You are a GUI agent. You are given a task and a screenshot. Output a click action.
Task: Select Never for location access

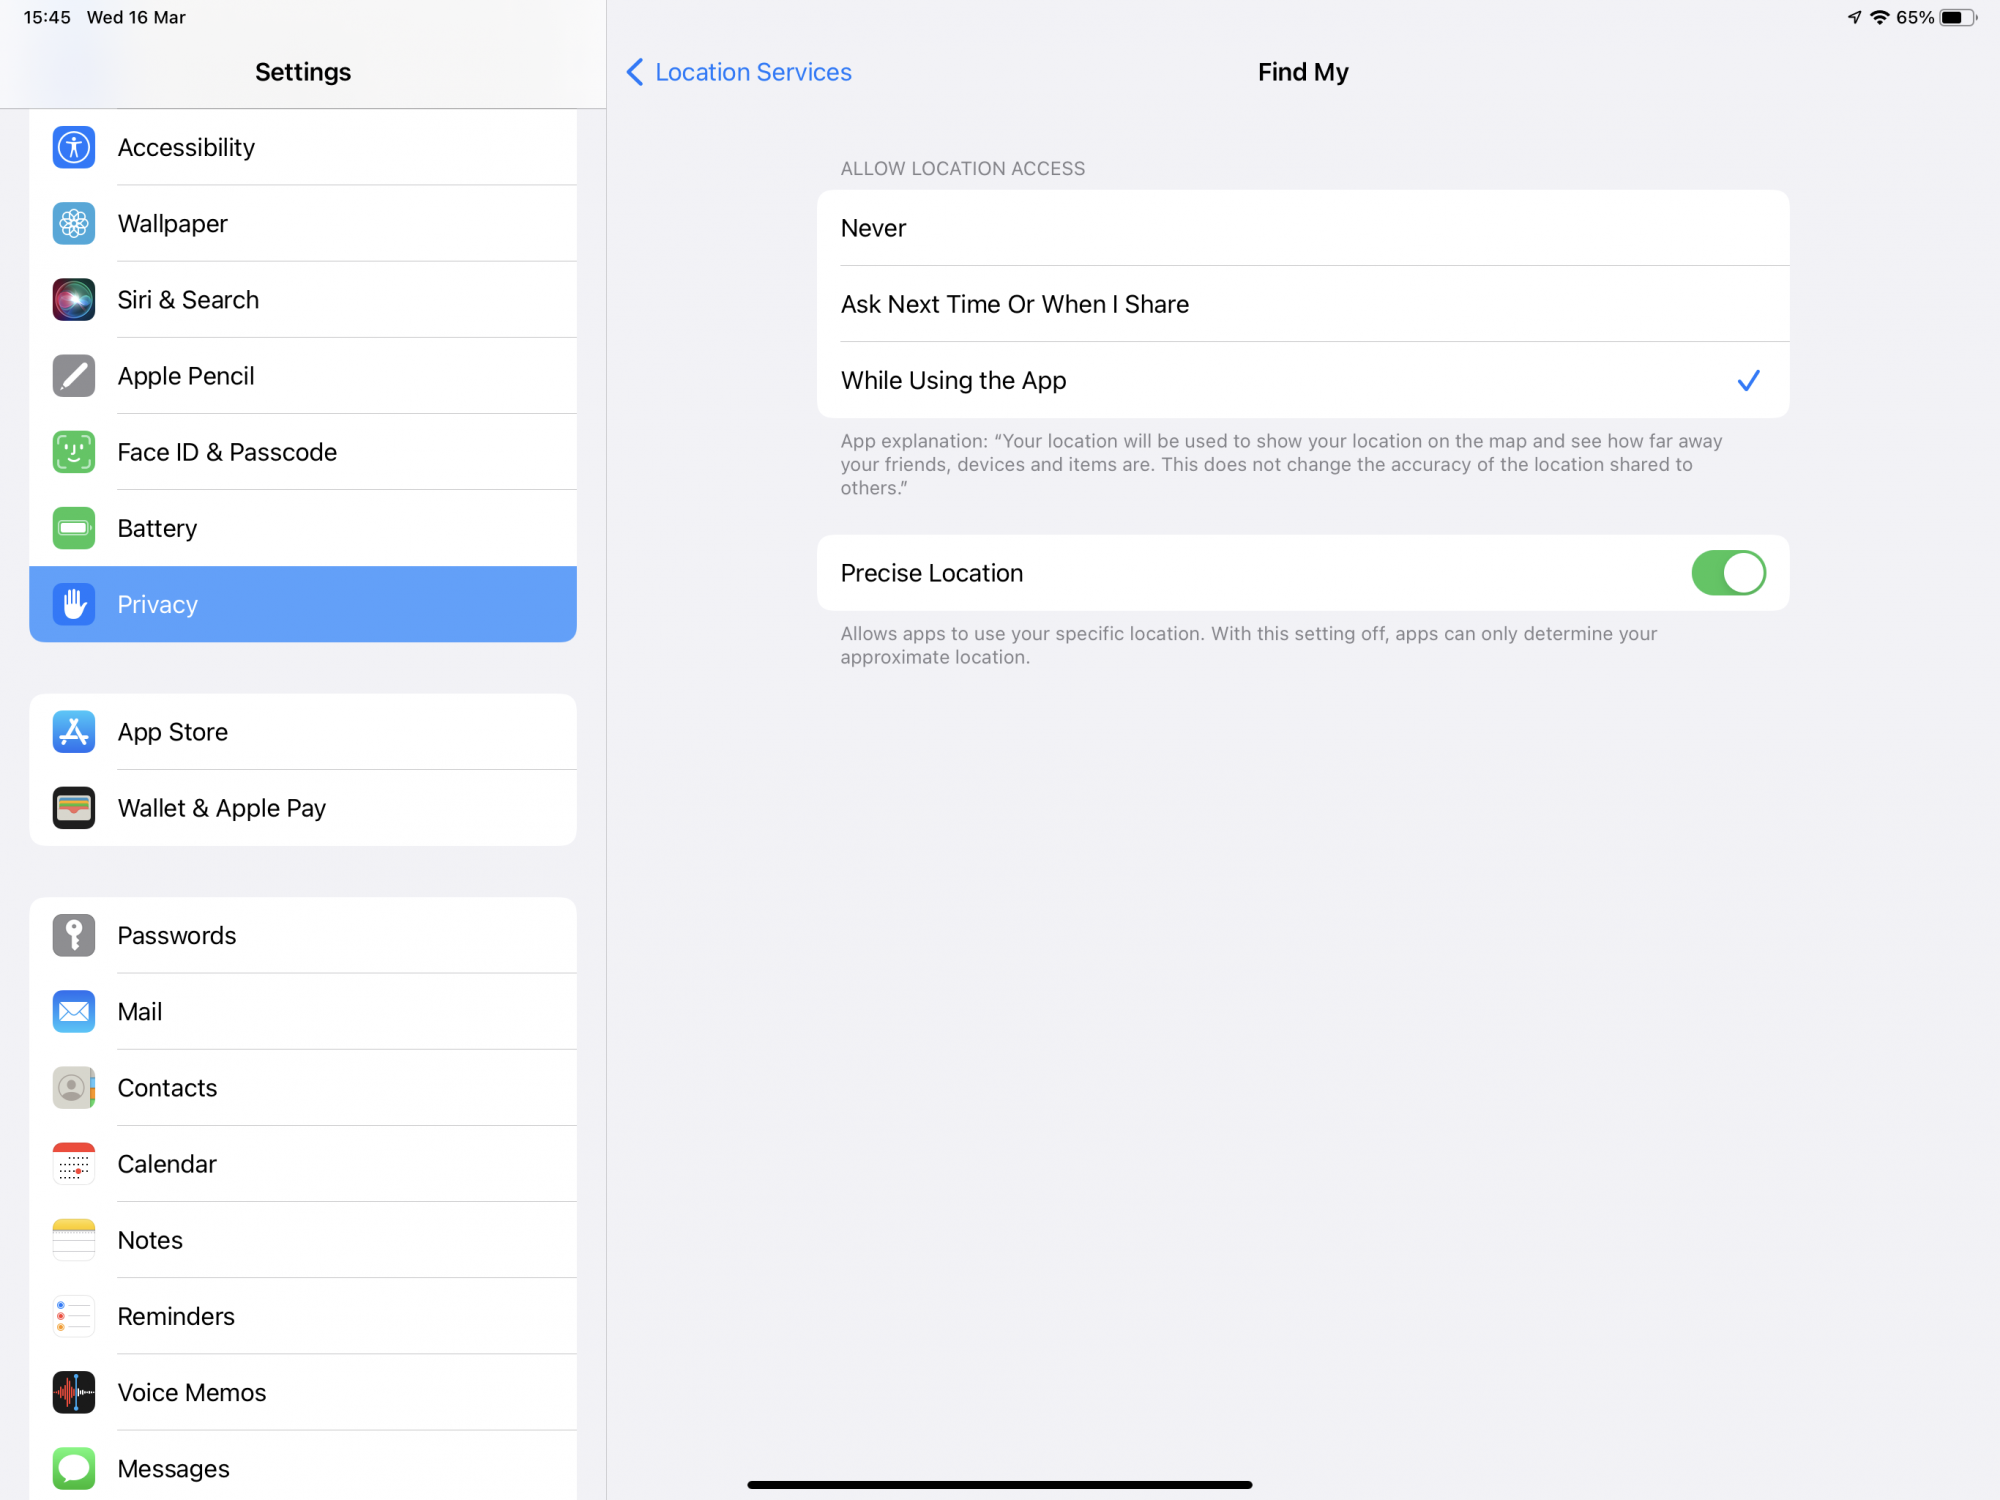[x=1302, y=228]
